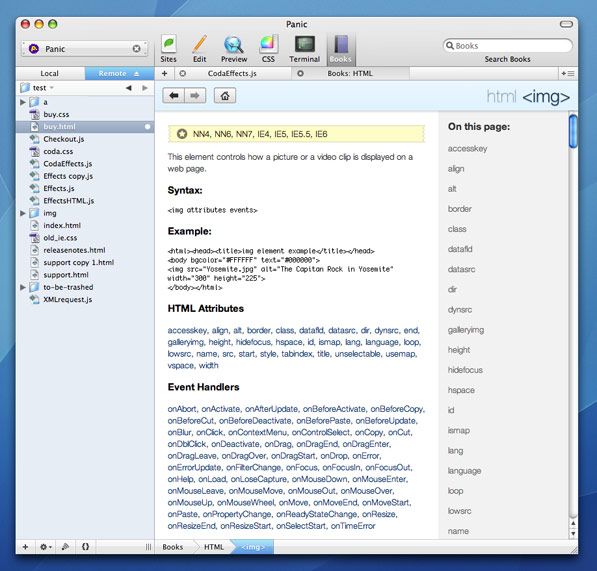
Task: Go forward in the book browser
Action: (195, 96)
